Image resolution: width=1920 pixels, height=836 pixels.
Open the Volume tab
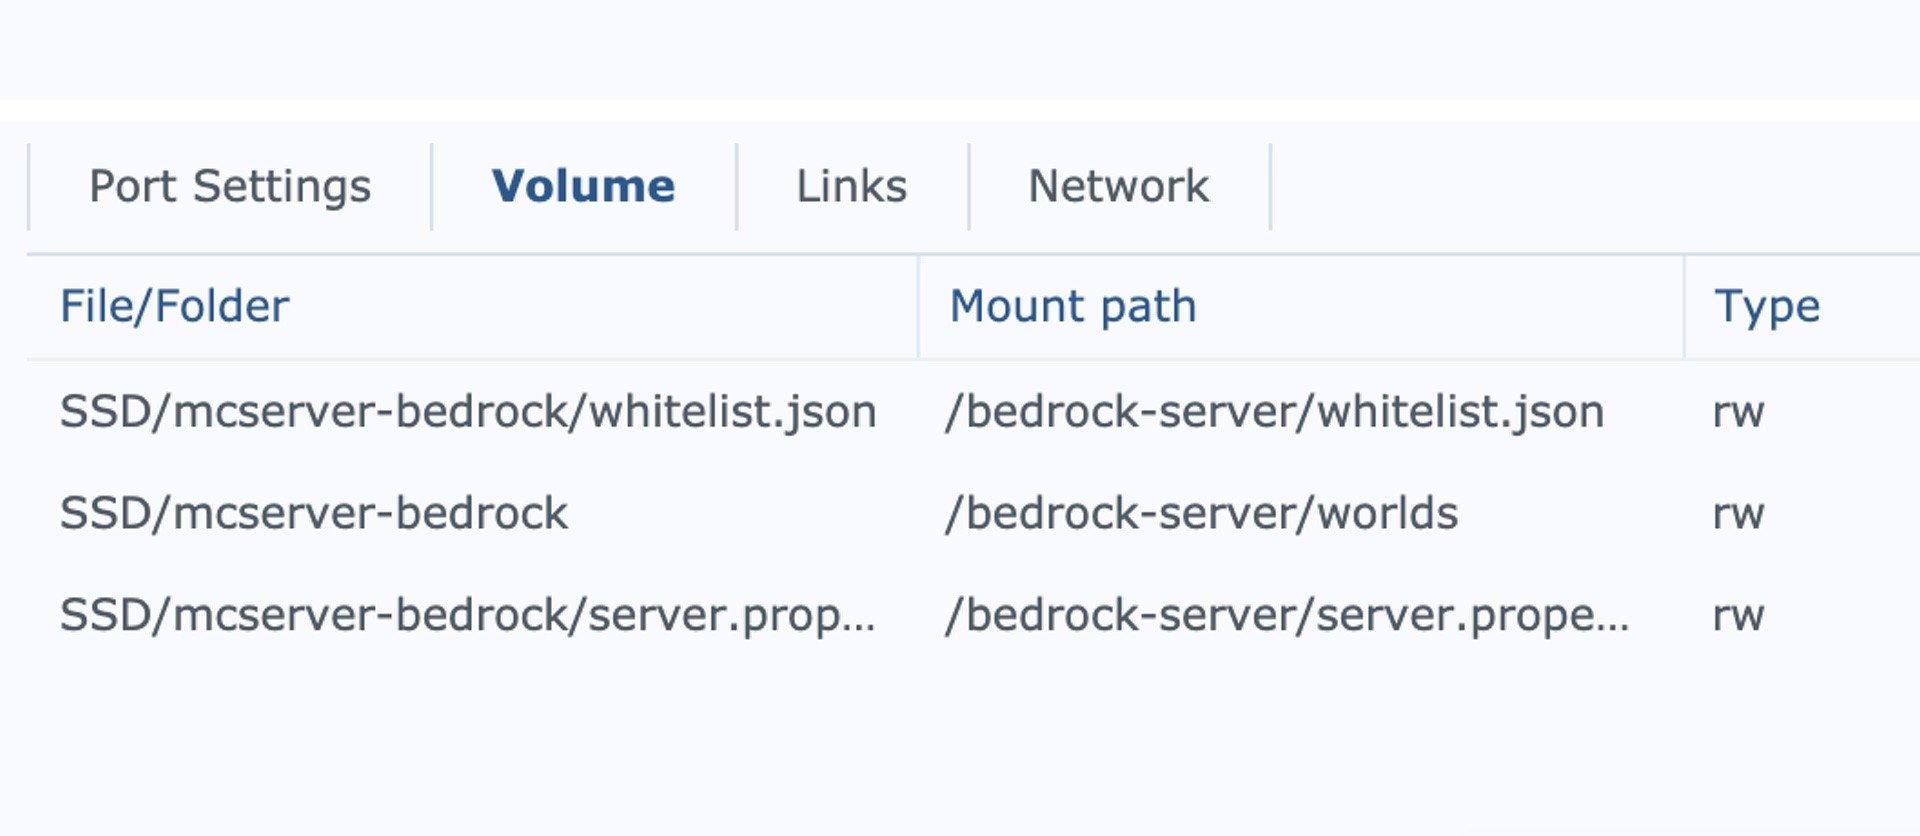583,187
